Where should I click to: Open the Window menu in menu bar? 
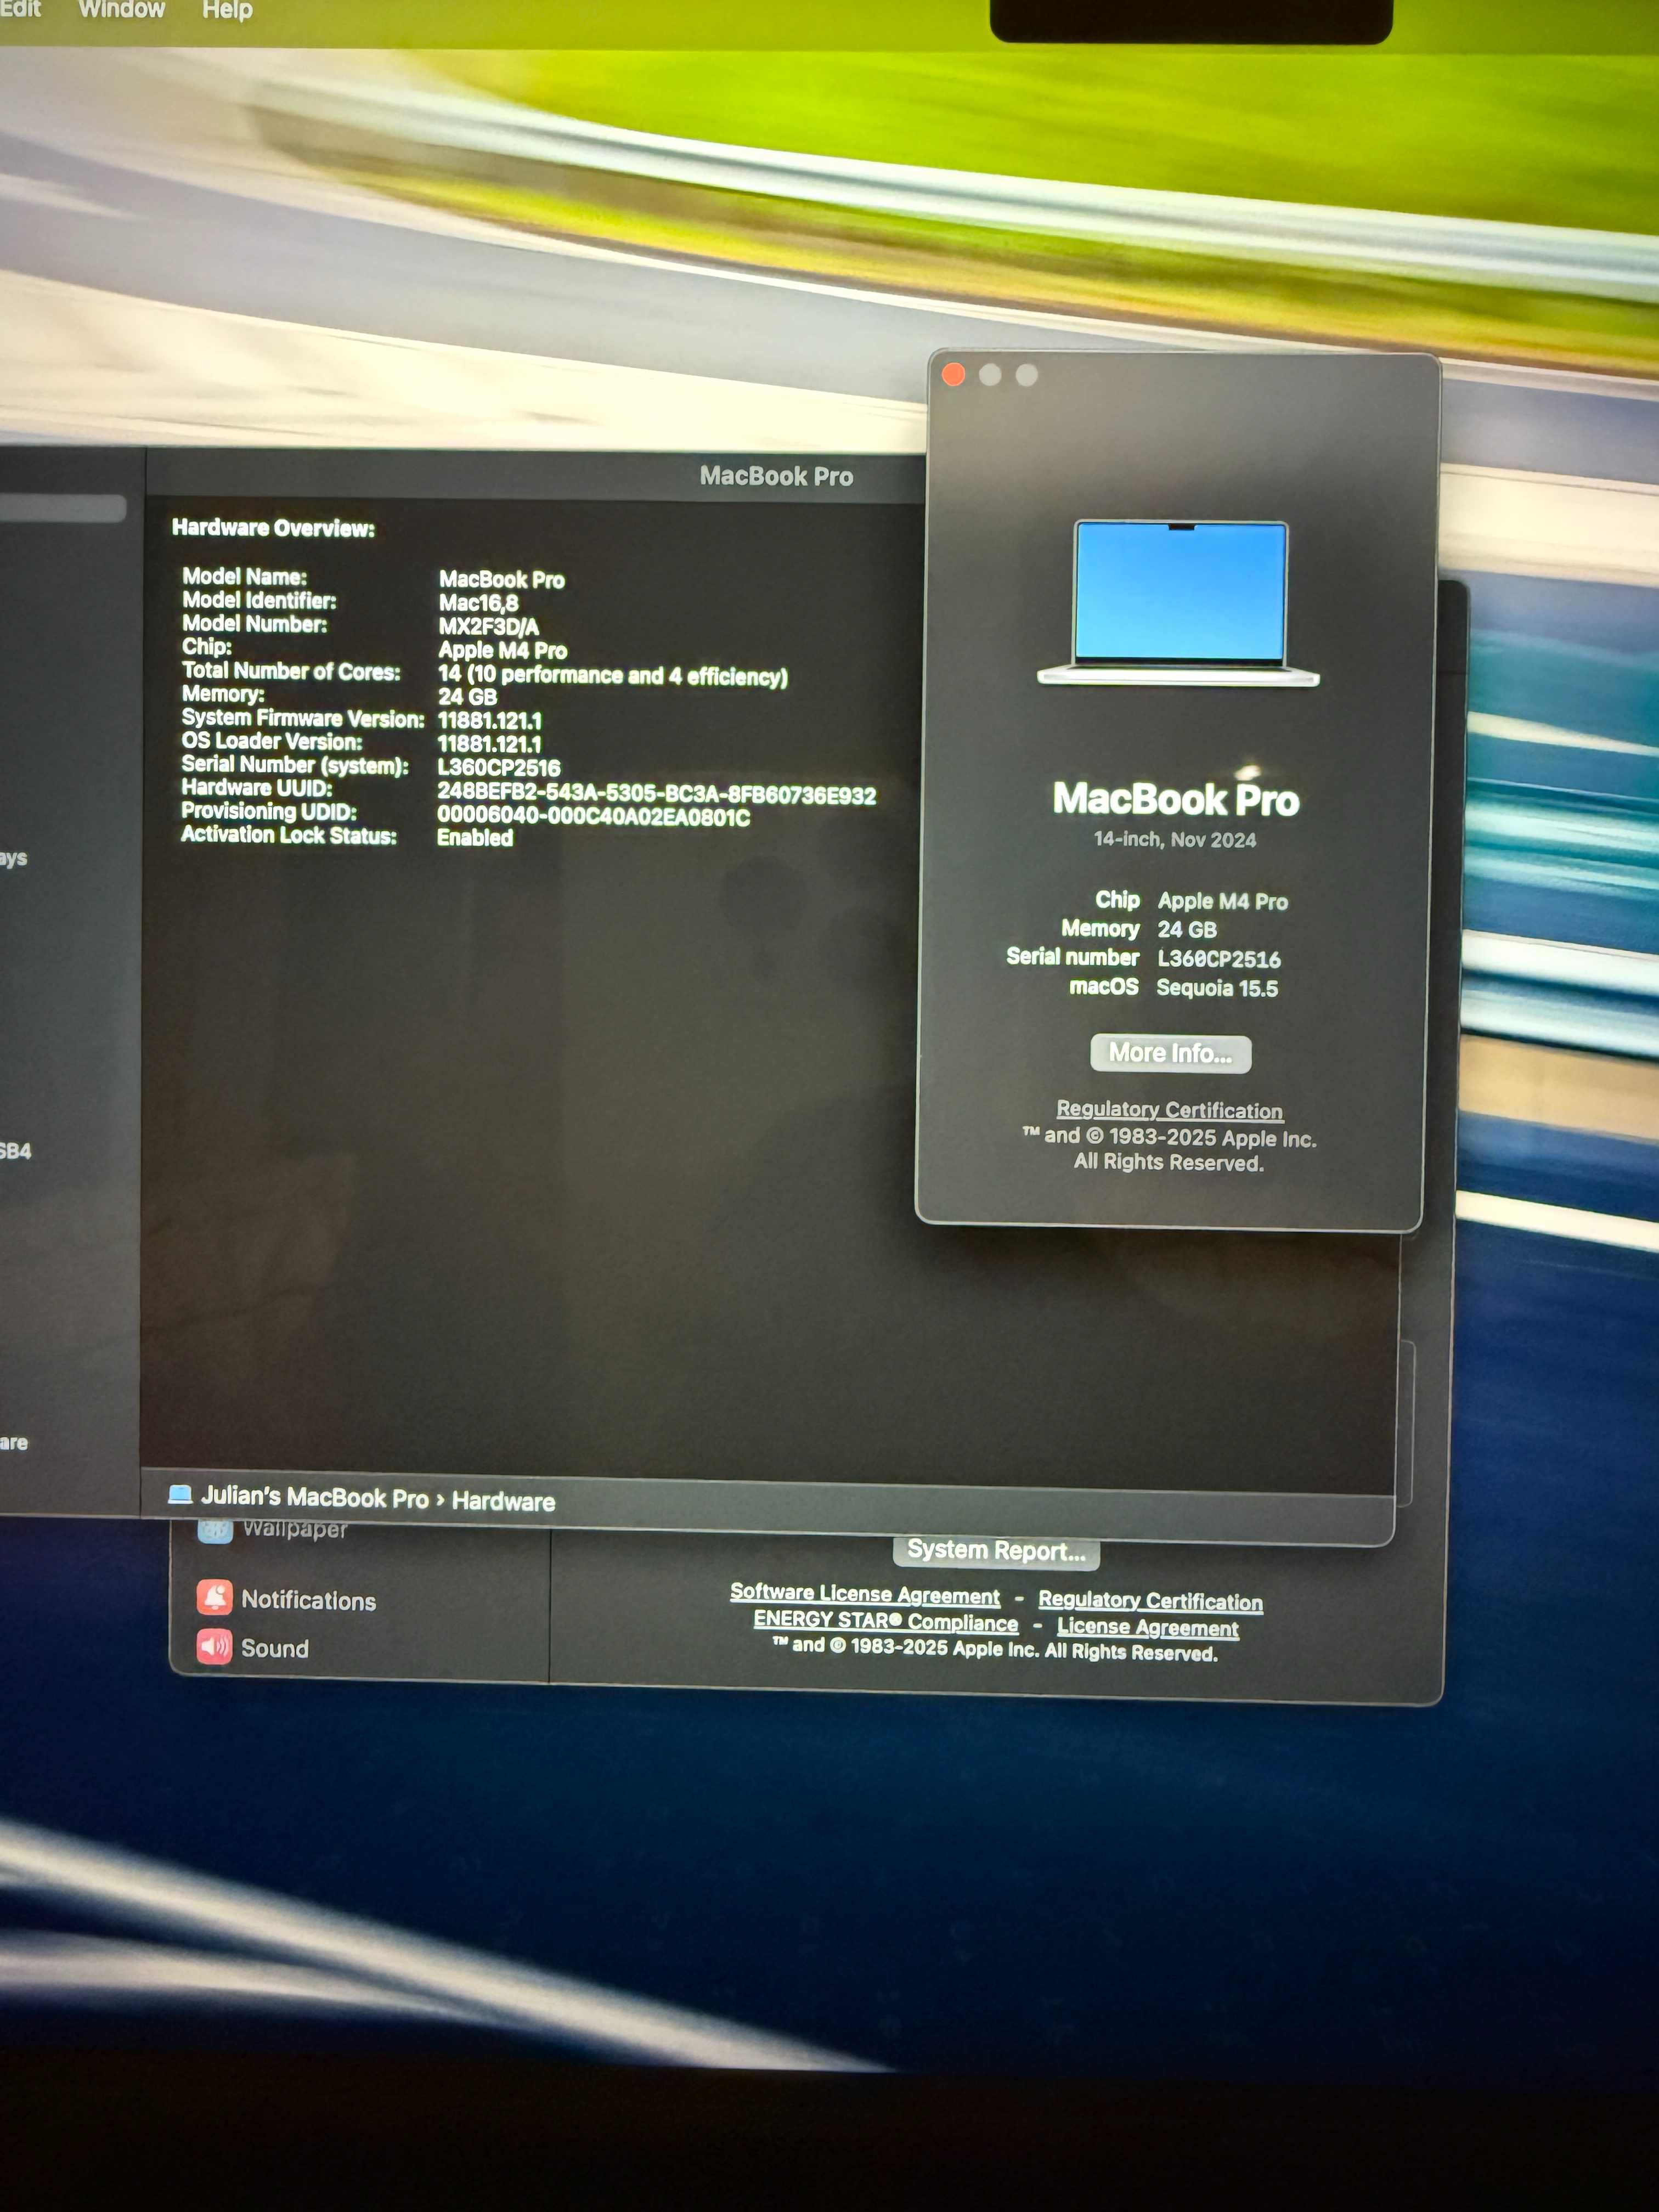click(121, 10)
